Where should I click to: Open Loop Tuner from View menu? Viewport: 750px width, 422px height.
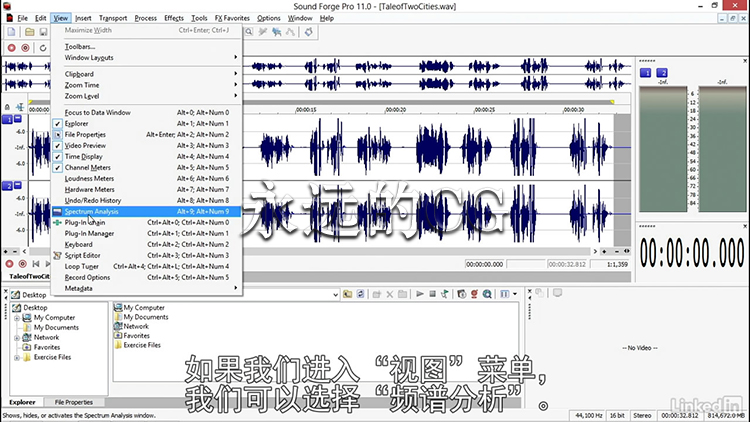(x=146, y=267)
